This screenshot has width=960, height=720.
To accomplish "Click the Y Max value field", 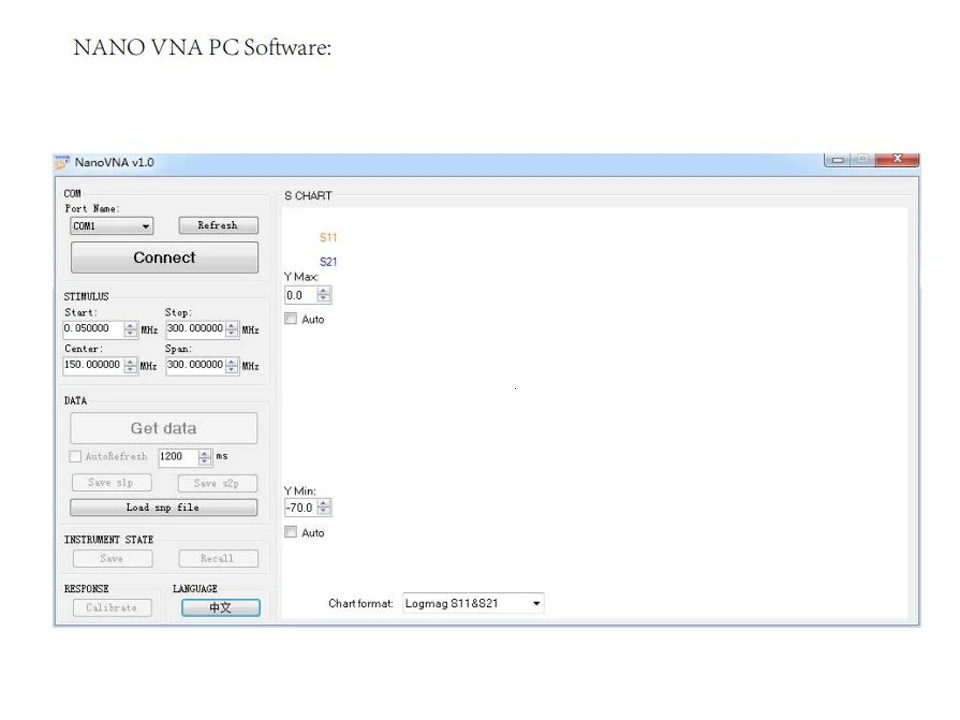I will coord(301,295).
